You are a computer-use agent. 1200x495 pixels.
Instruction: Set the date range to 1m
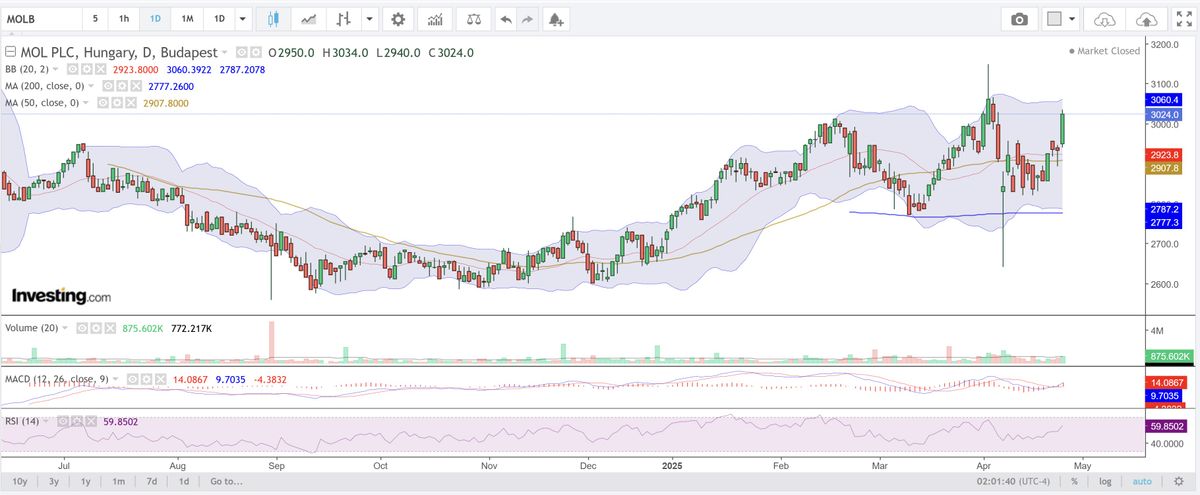click(119, 481)
